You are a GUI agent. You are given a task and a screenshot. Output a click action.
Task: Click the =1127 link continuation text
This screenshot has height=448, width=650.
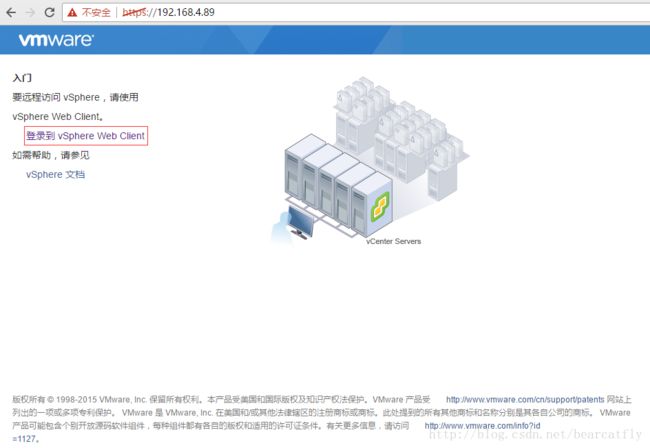(x=24, y=439)
